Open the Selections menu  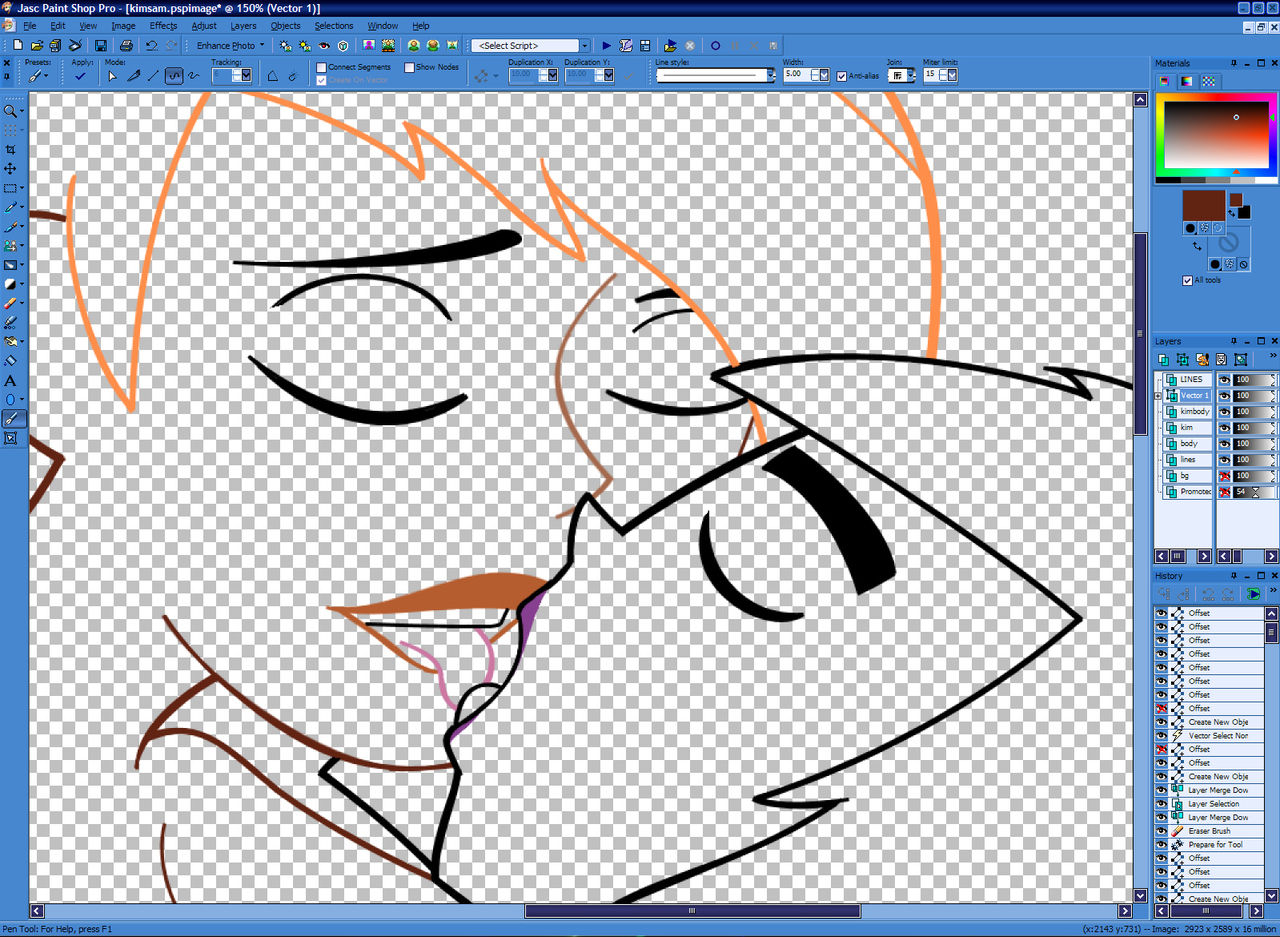[333, 26]
